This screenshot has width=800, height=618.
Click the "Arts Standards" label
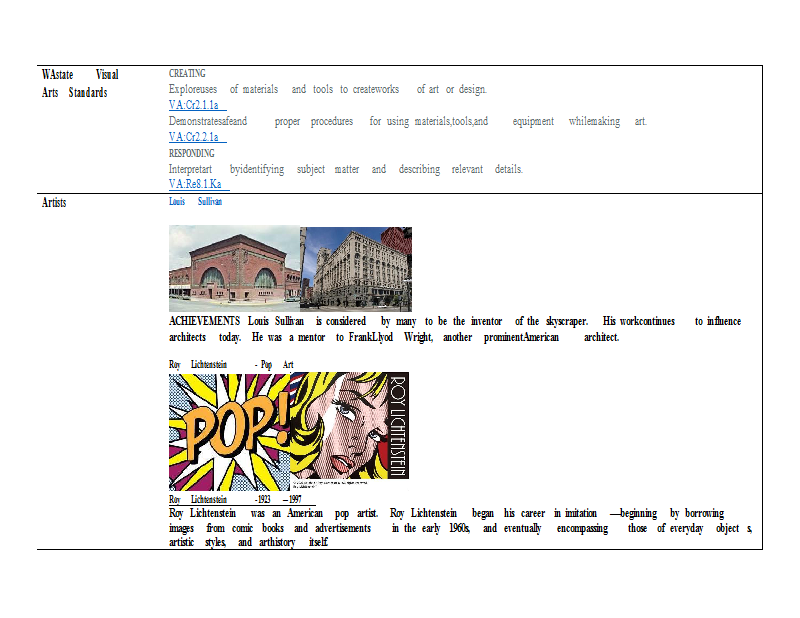click(74, 92)
